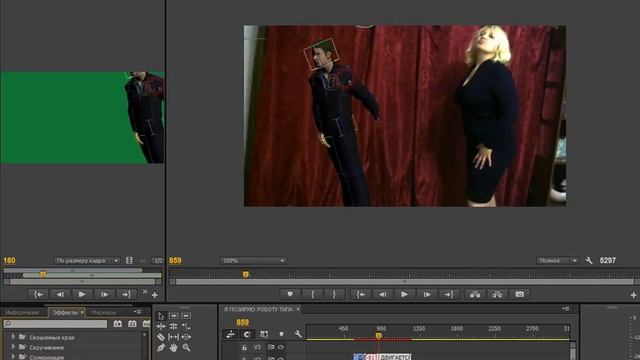Toggle linked selection in timeline
Viewport: 640px width, 360px height.
(264, 334)
